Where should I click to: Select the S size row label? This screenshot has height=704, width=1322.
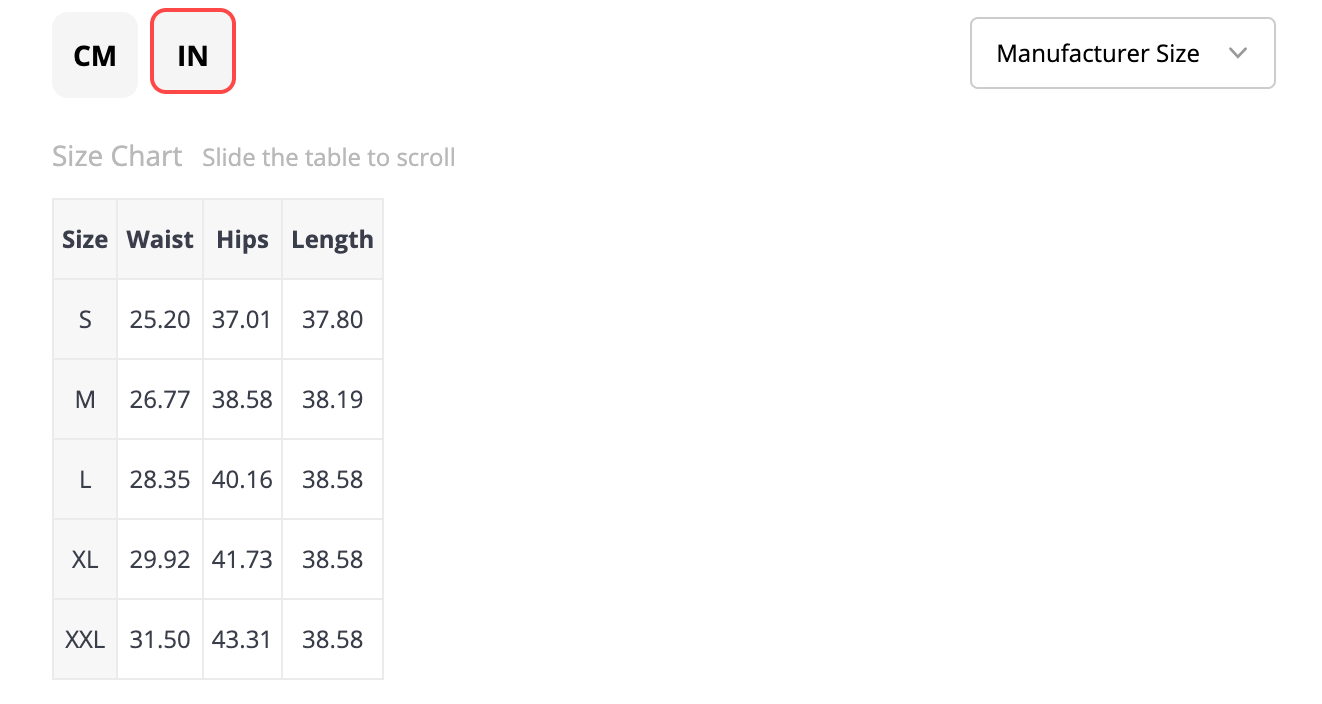tap(85, 320)
